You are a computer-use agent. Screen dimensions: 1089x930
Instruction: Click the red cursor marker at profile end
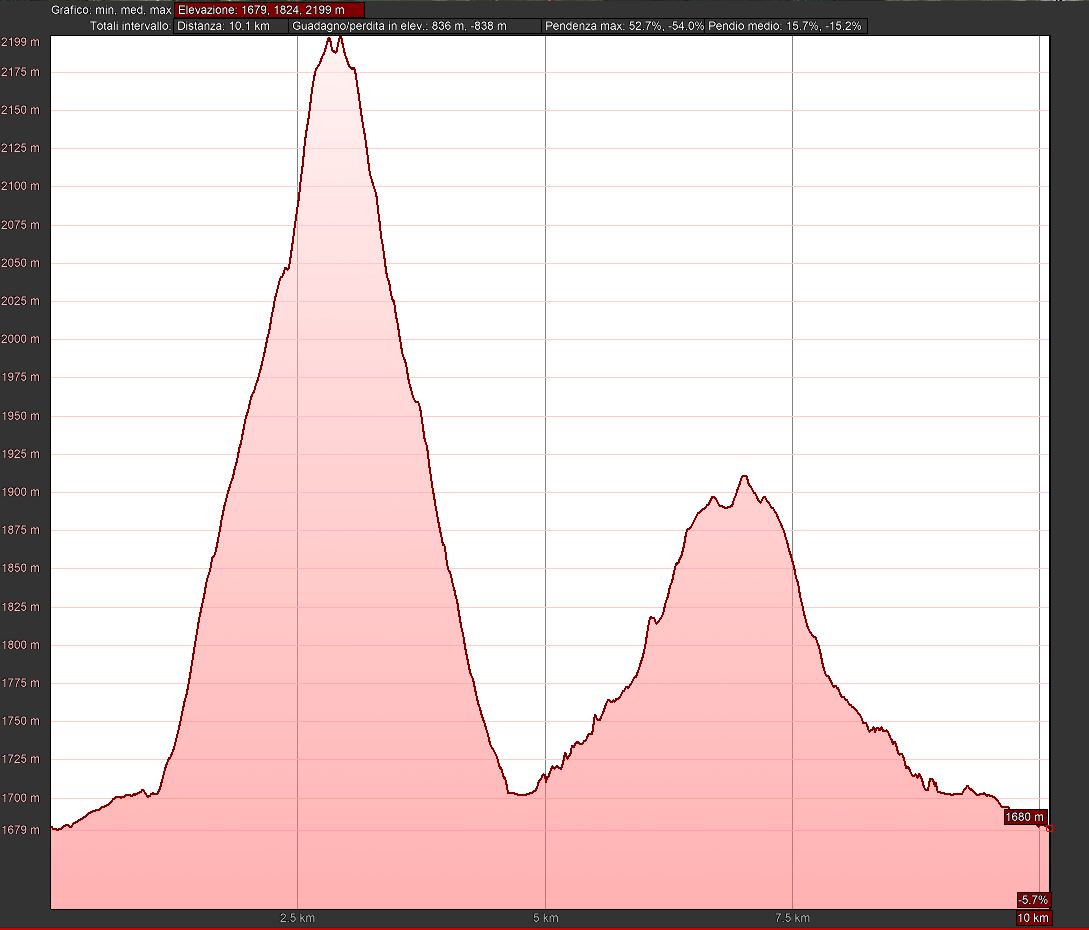tap(1049, 828)
